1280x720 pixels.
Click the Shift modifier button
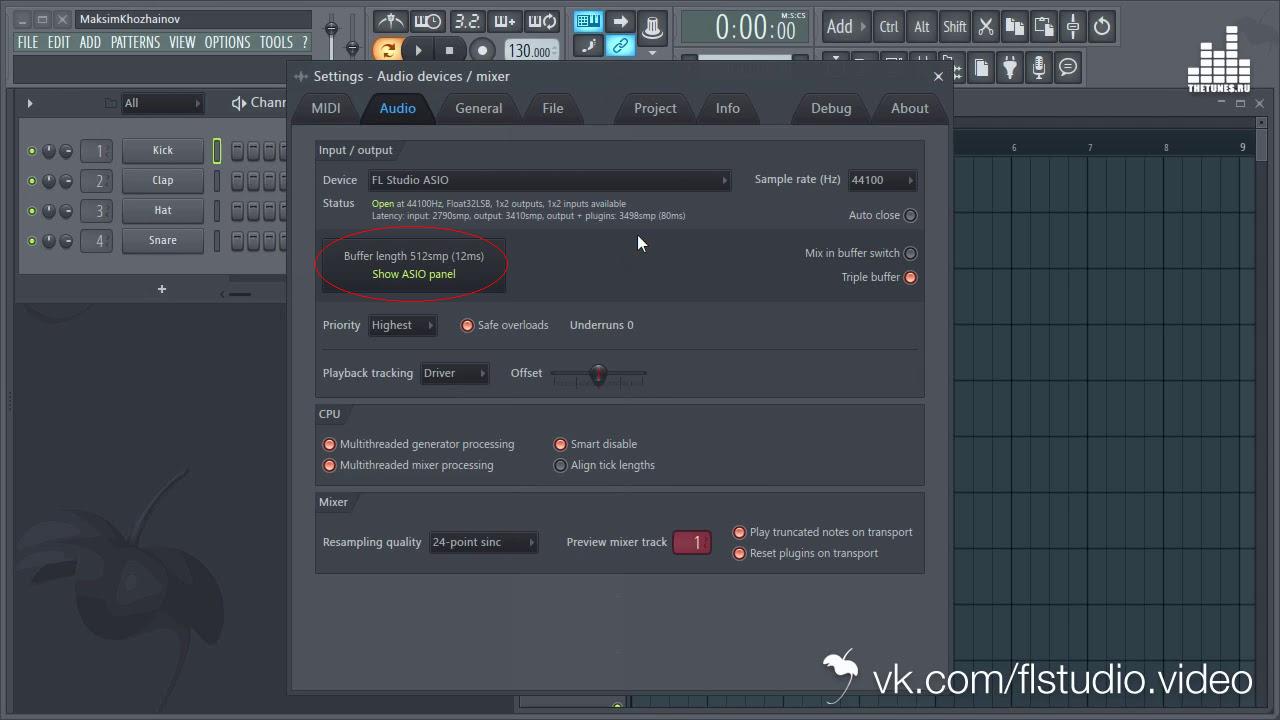(x=955, y=27)
